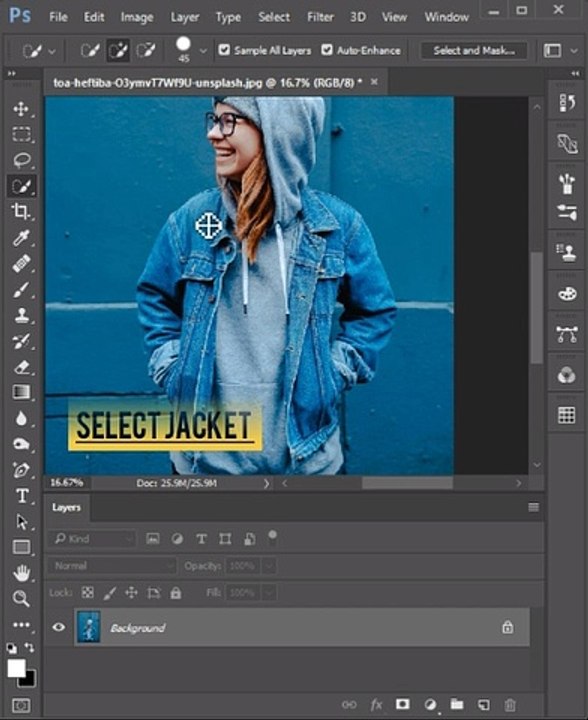Select the Clone Stamp tool
This screenshot has height=720, width=588.
21,315
